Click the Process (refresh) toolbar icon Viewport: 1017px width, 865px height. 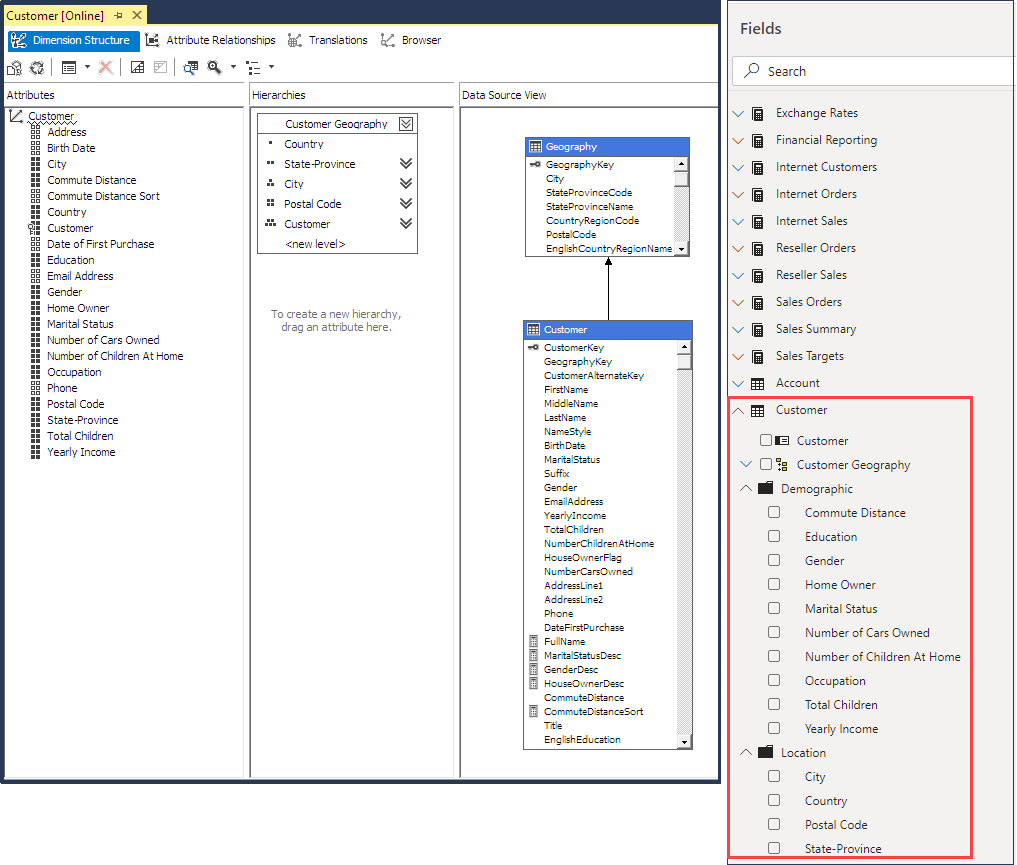[37, 67]
